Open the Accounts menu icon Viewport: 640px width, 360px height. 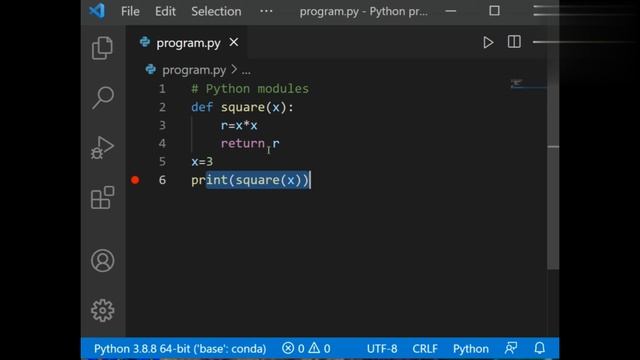[x=102, y=260]
